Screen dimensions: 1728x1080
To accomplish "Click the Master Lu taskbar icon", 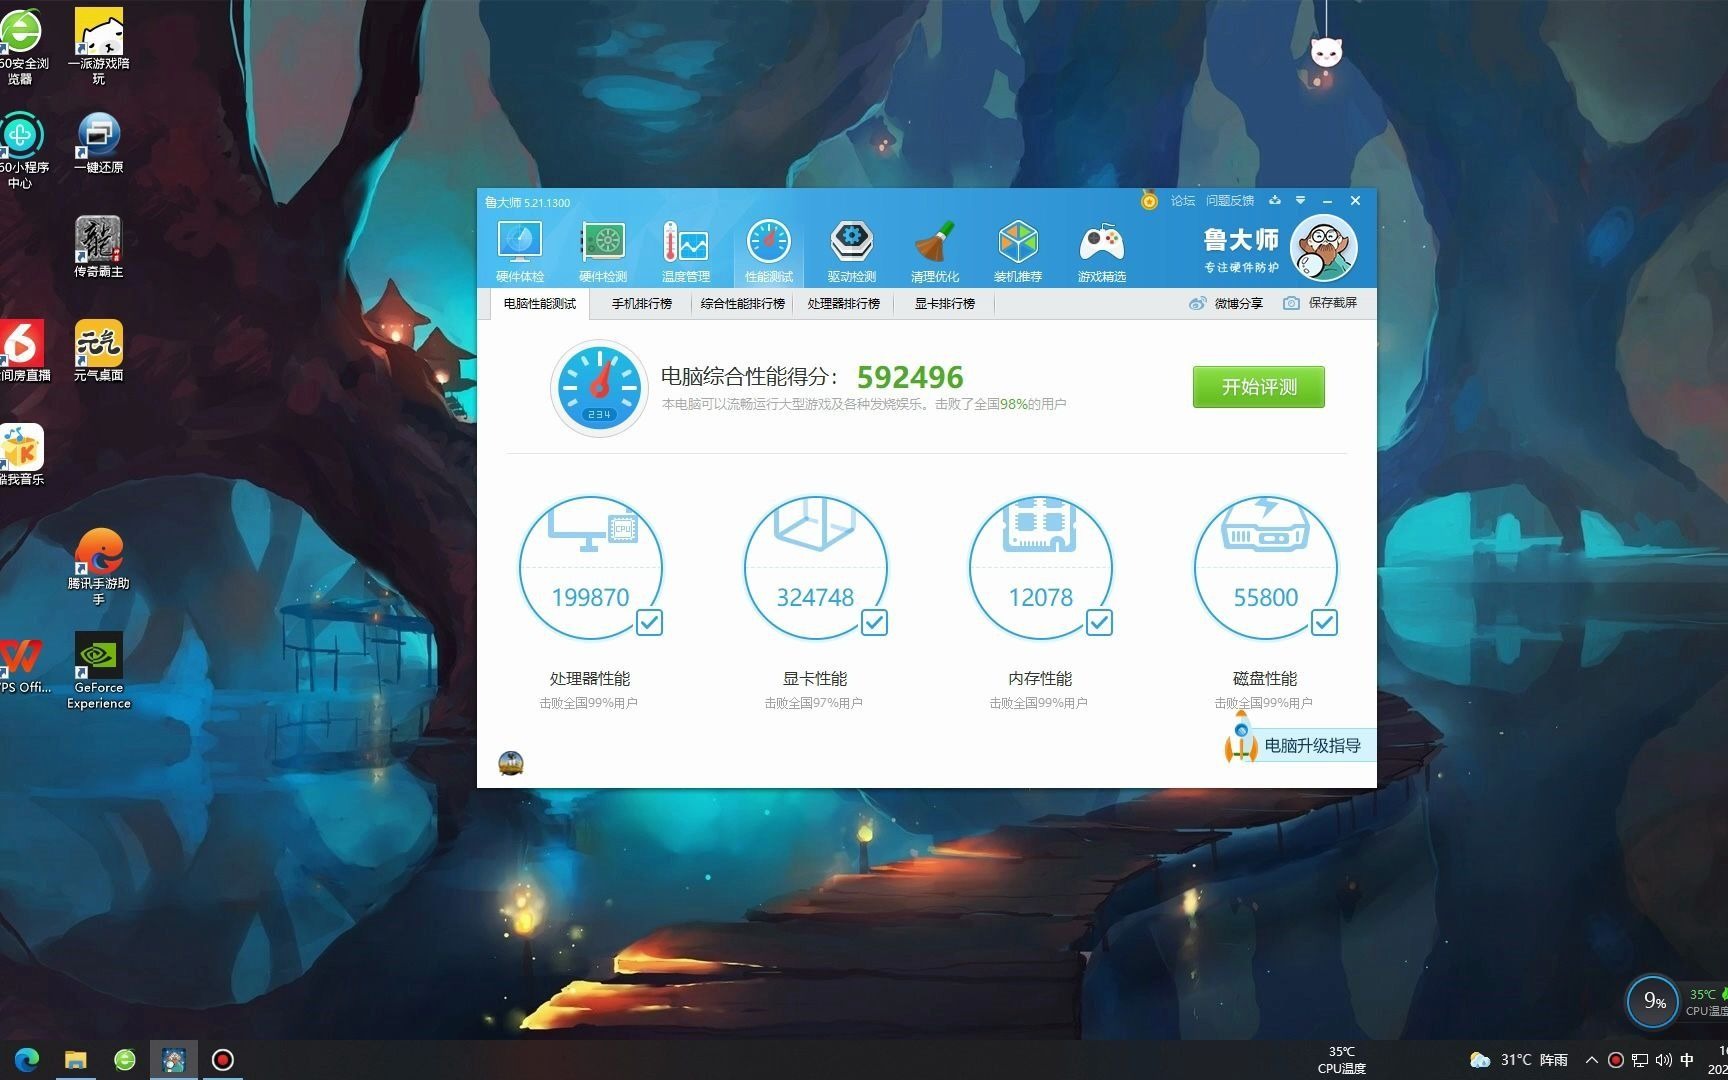I will click(x=174, y=1059).
